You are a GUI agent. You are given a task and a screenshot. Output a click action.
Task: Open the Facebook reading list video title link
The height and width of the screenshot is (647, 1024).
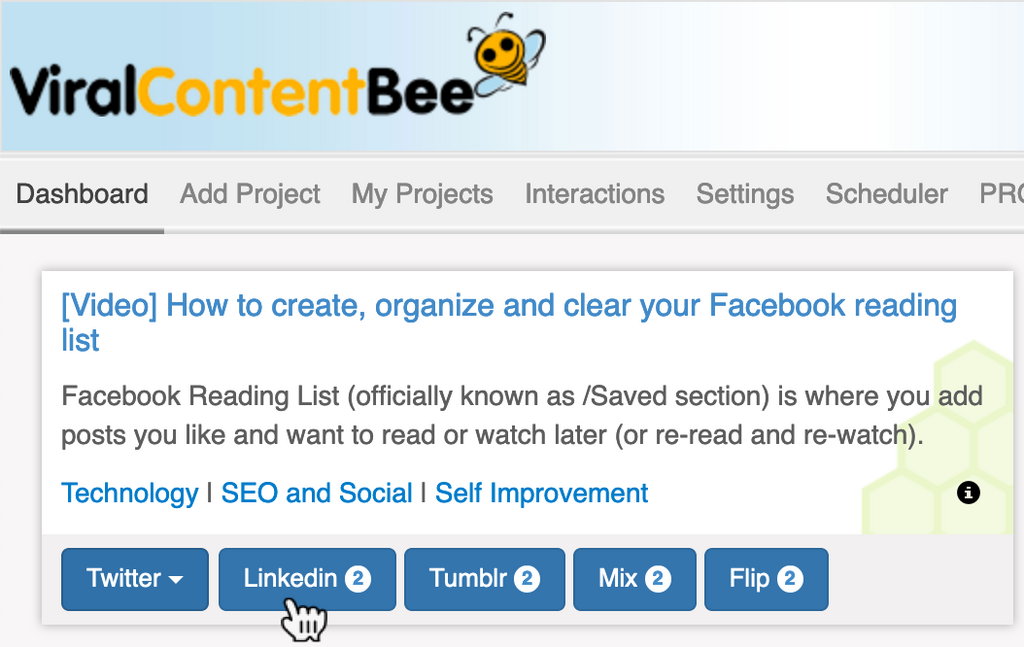click(x=508, y=306)
